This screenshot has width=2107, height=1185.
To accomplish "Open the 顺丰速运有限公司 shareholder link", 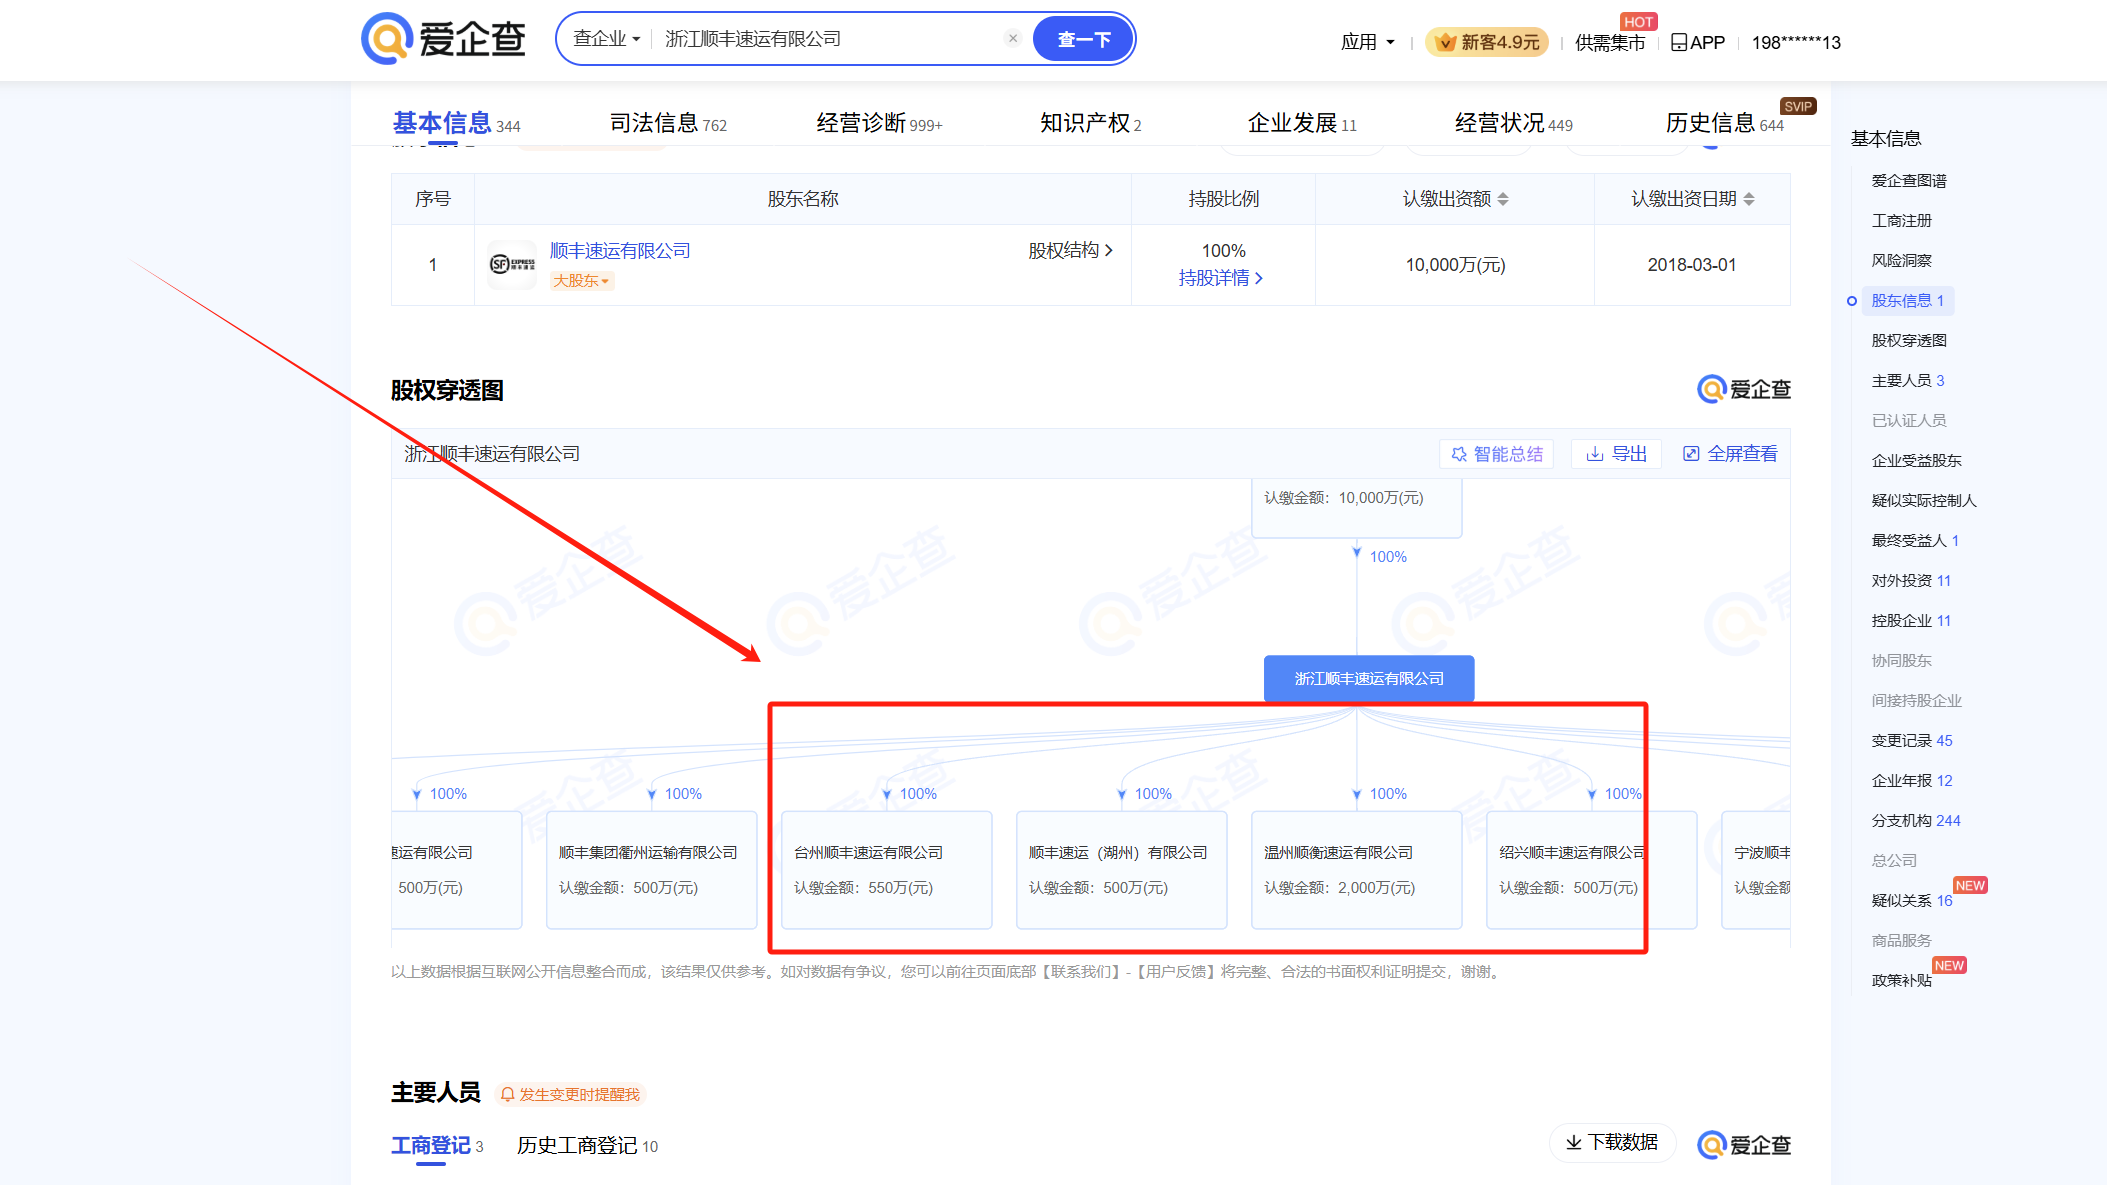I will pos(620,251).
